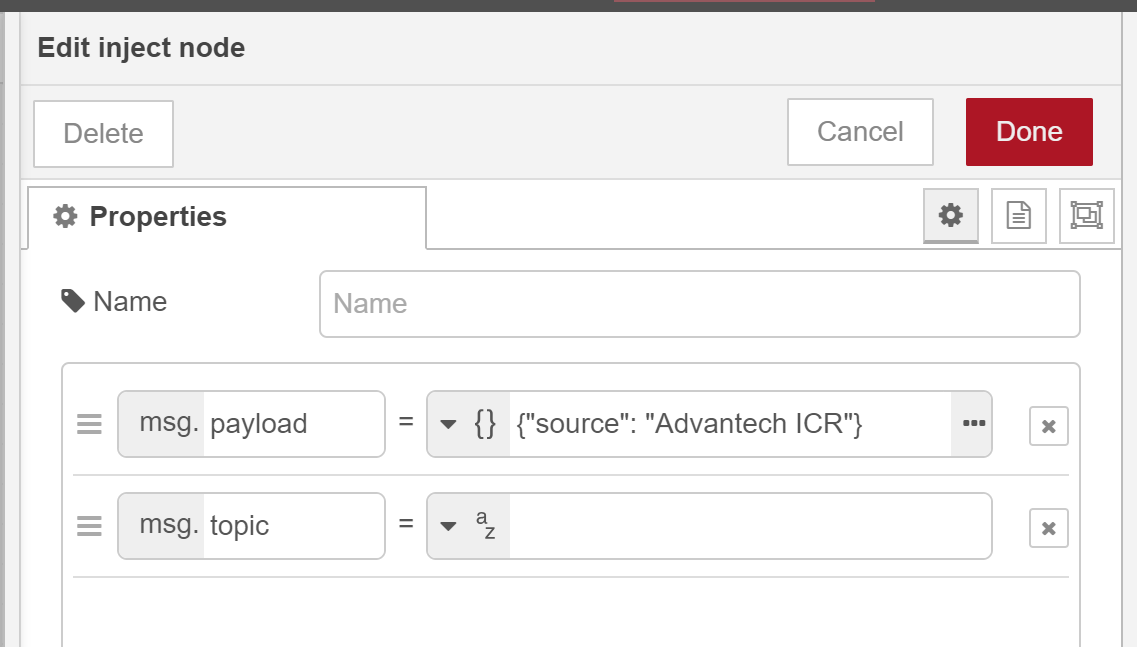
Task: Click the Done button
Action: 1029,132
